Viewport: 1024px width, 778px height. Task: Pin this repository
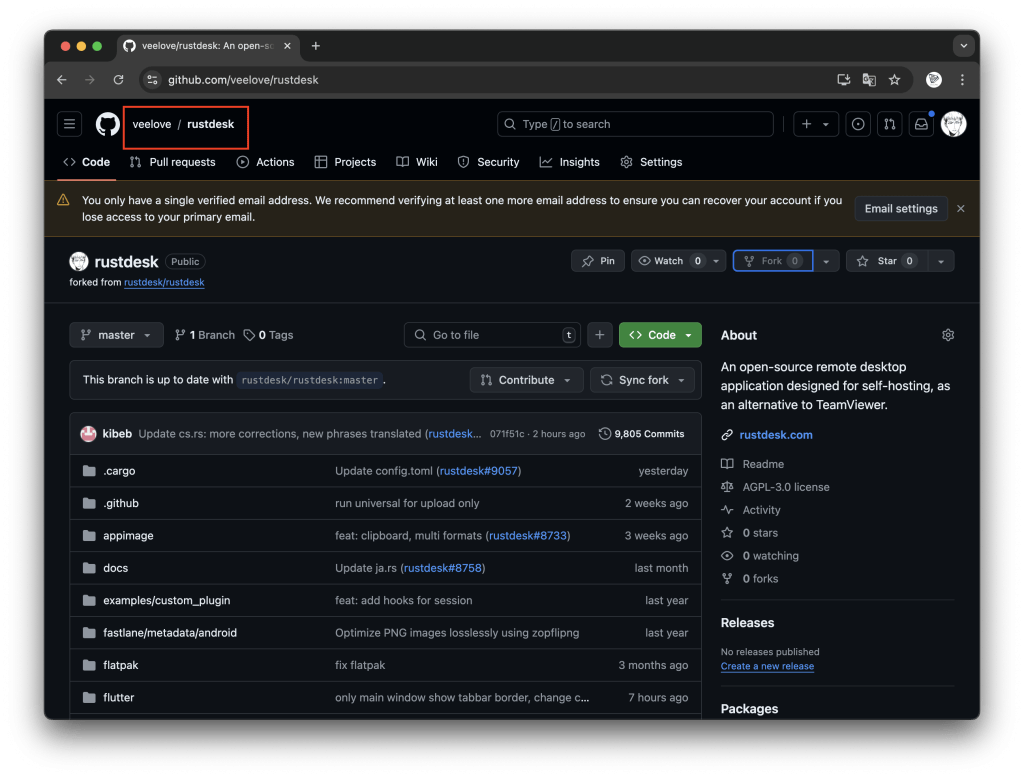point(597,260)
